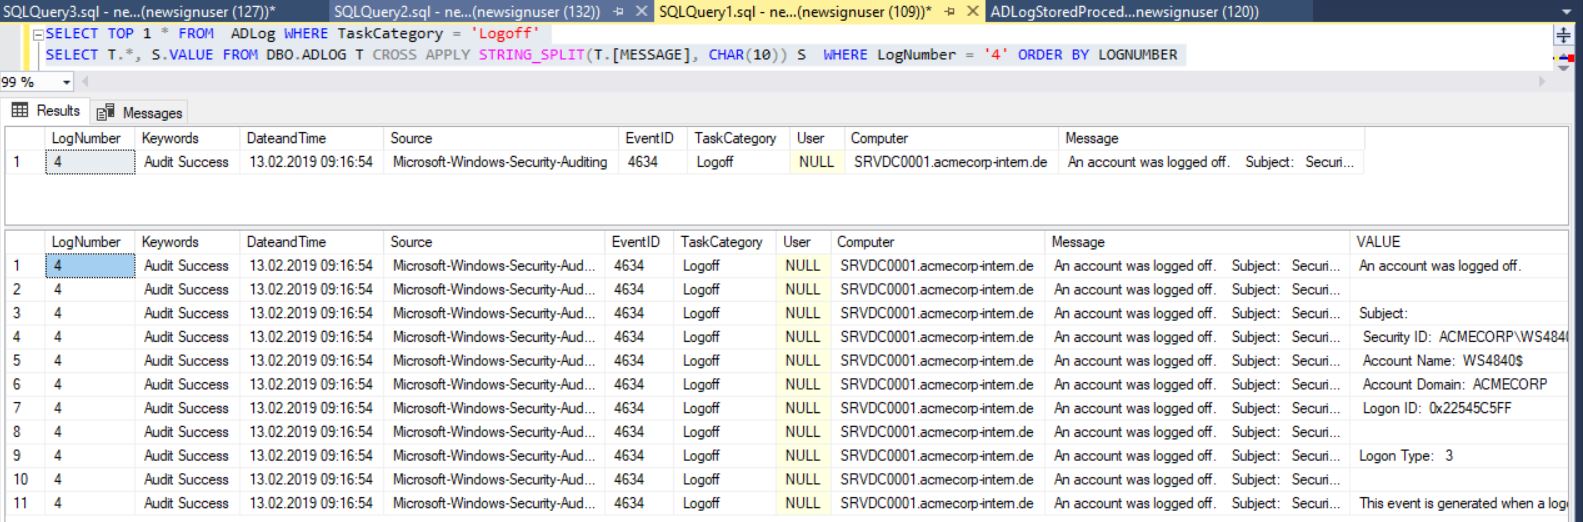This screenshot has width=1583, height=522.
Task: Open the ADLogStoredProced tab
Action: 1124,12
